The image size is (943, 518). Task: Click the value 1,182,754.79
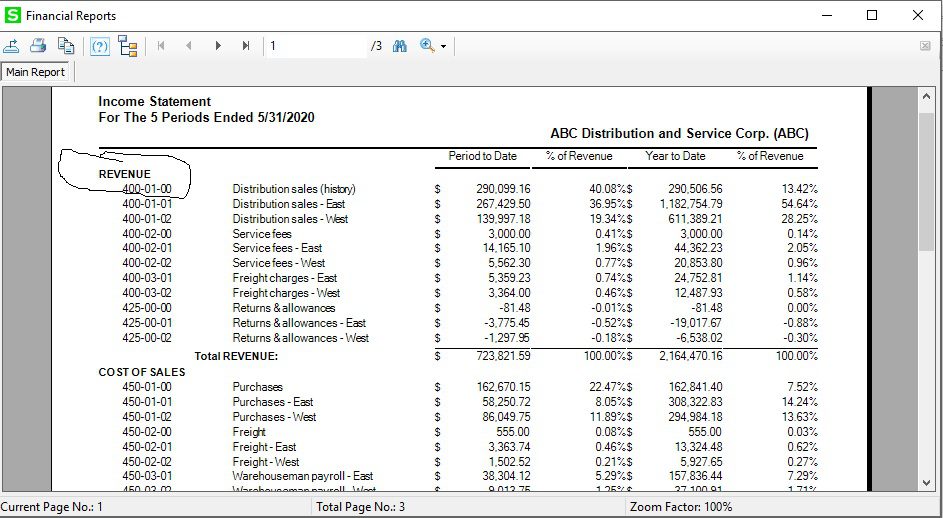click(x=691, y=204)
